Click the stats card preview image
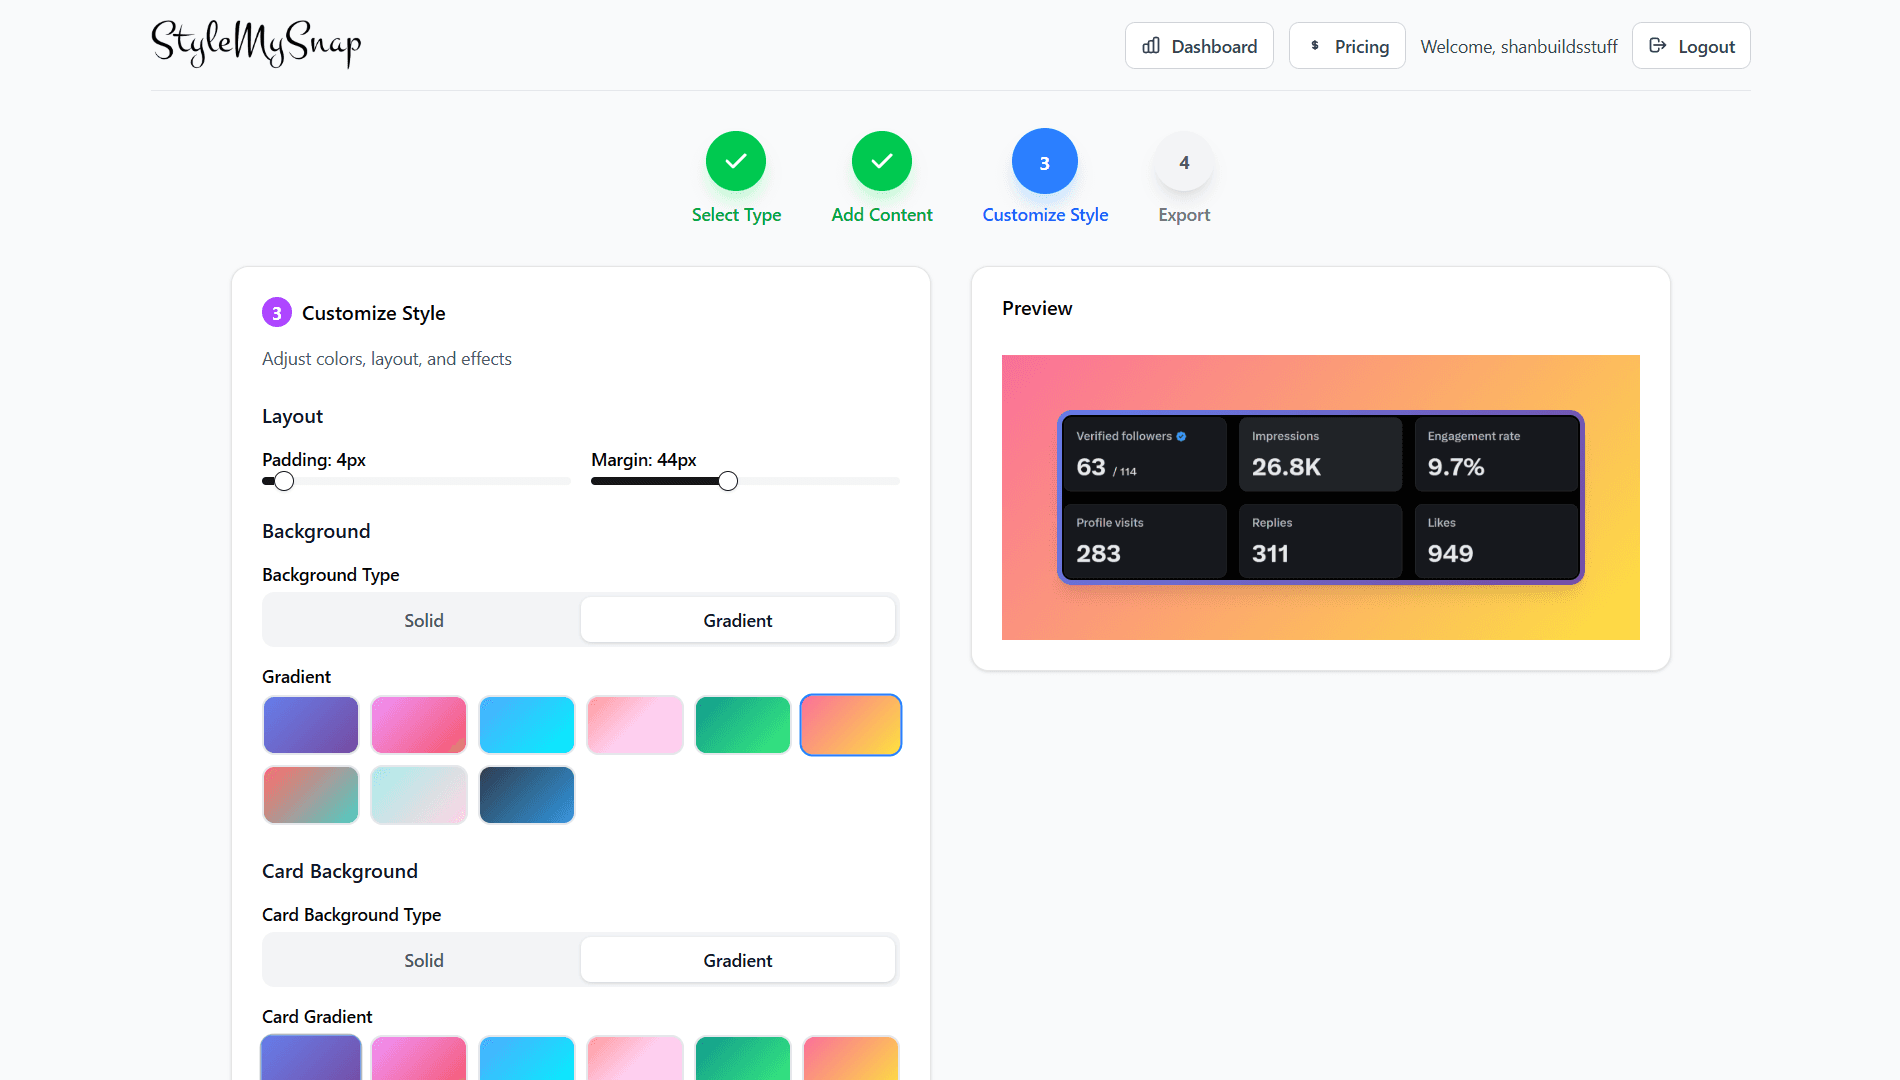 pos(1320,497)
